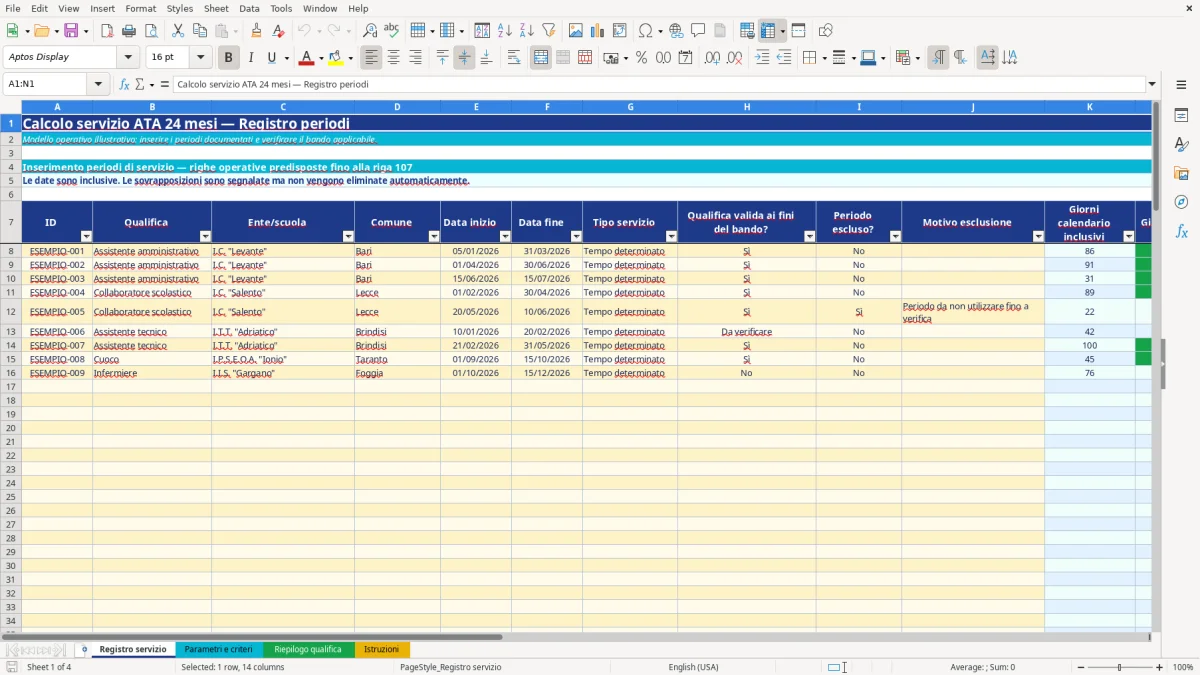Click the Save document icon
Image resolution: width=1200 pixels, height=675 pixels.
click(x=73, y=31)
